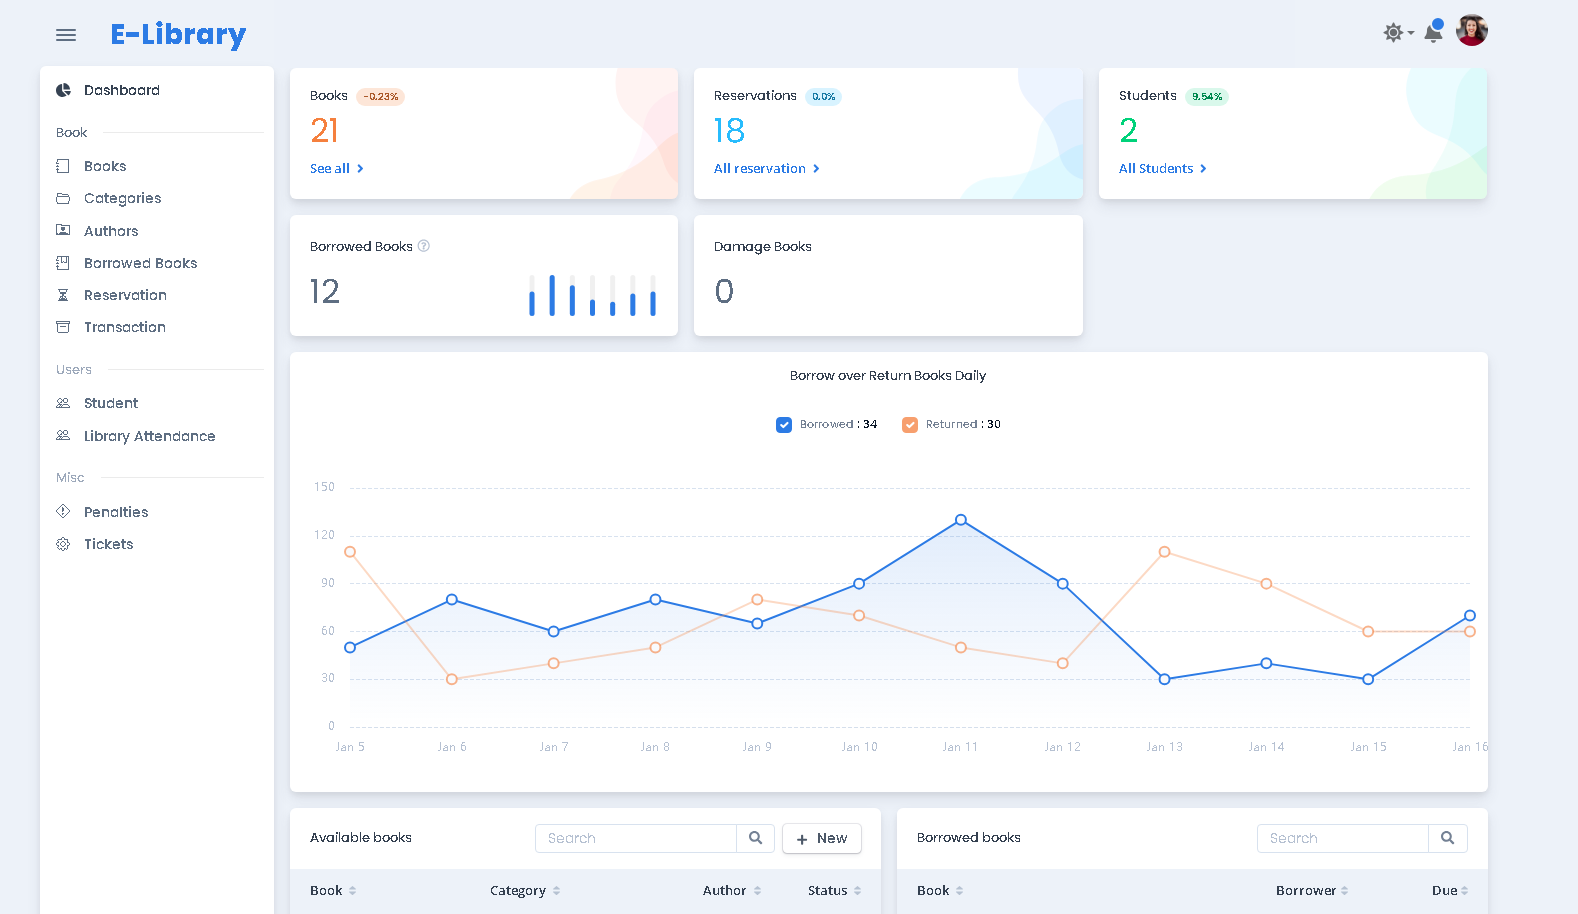1578x914 pixels.
Task: Click the 9.54% Students badge
Action: (1207, 97)
